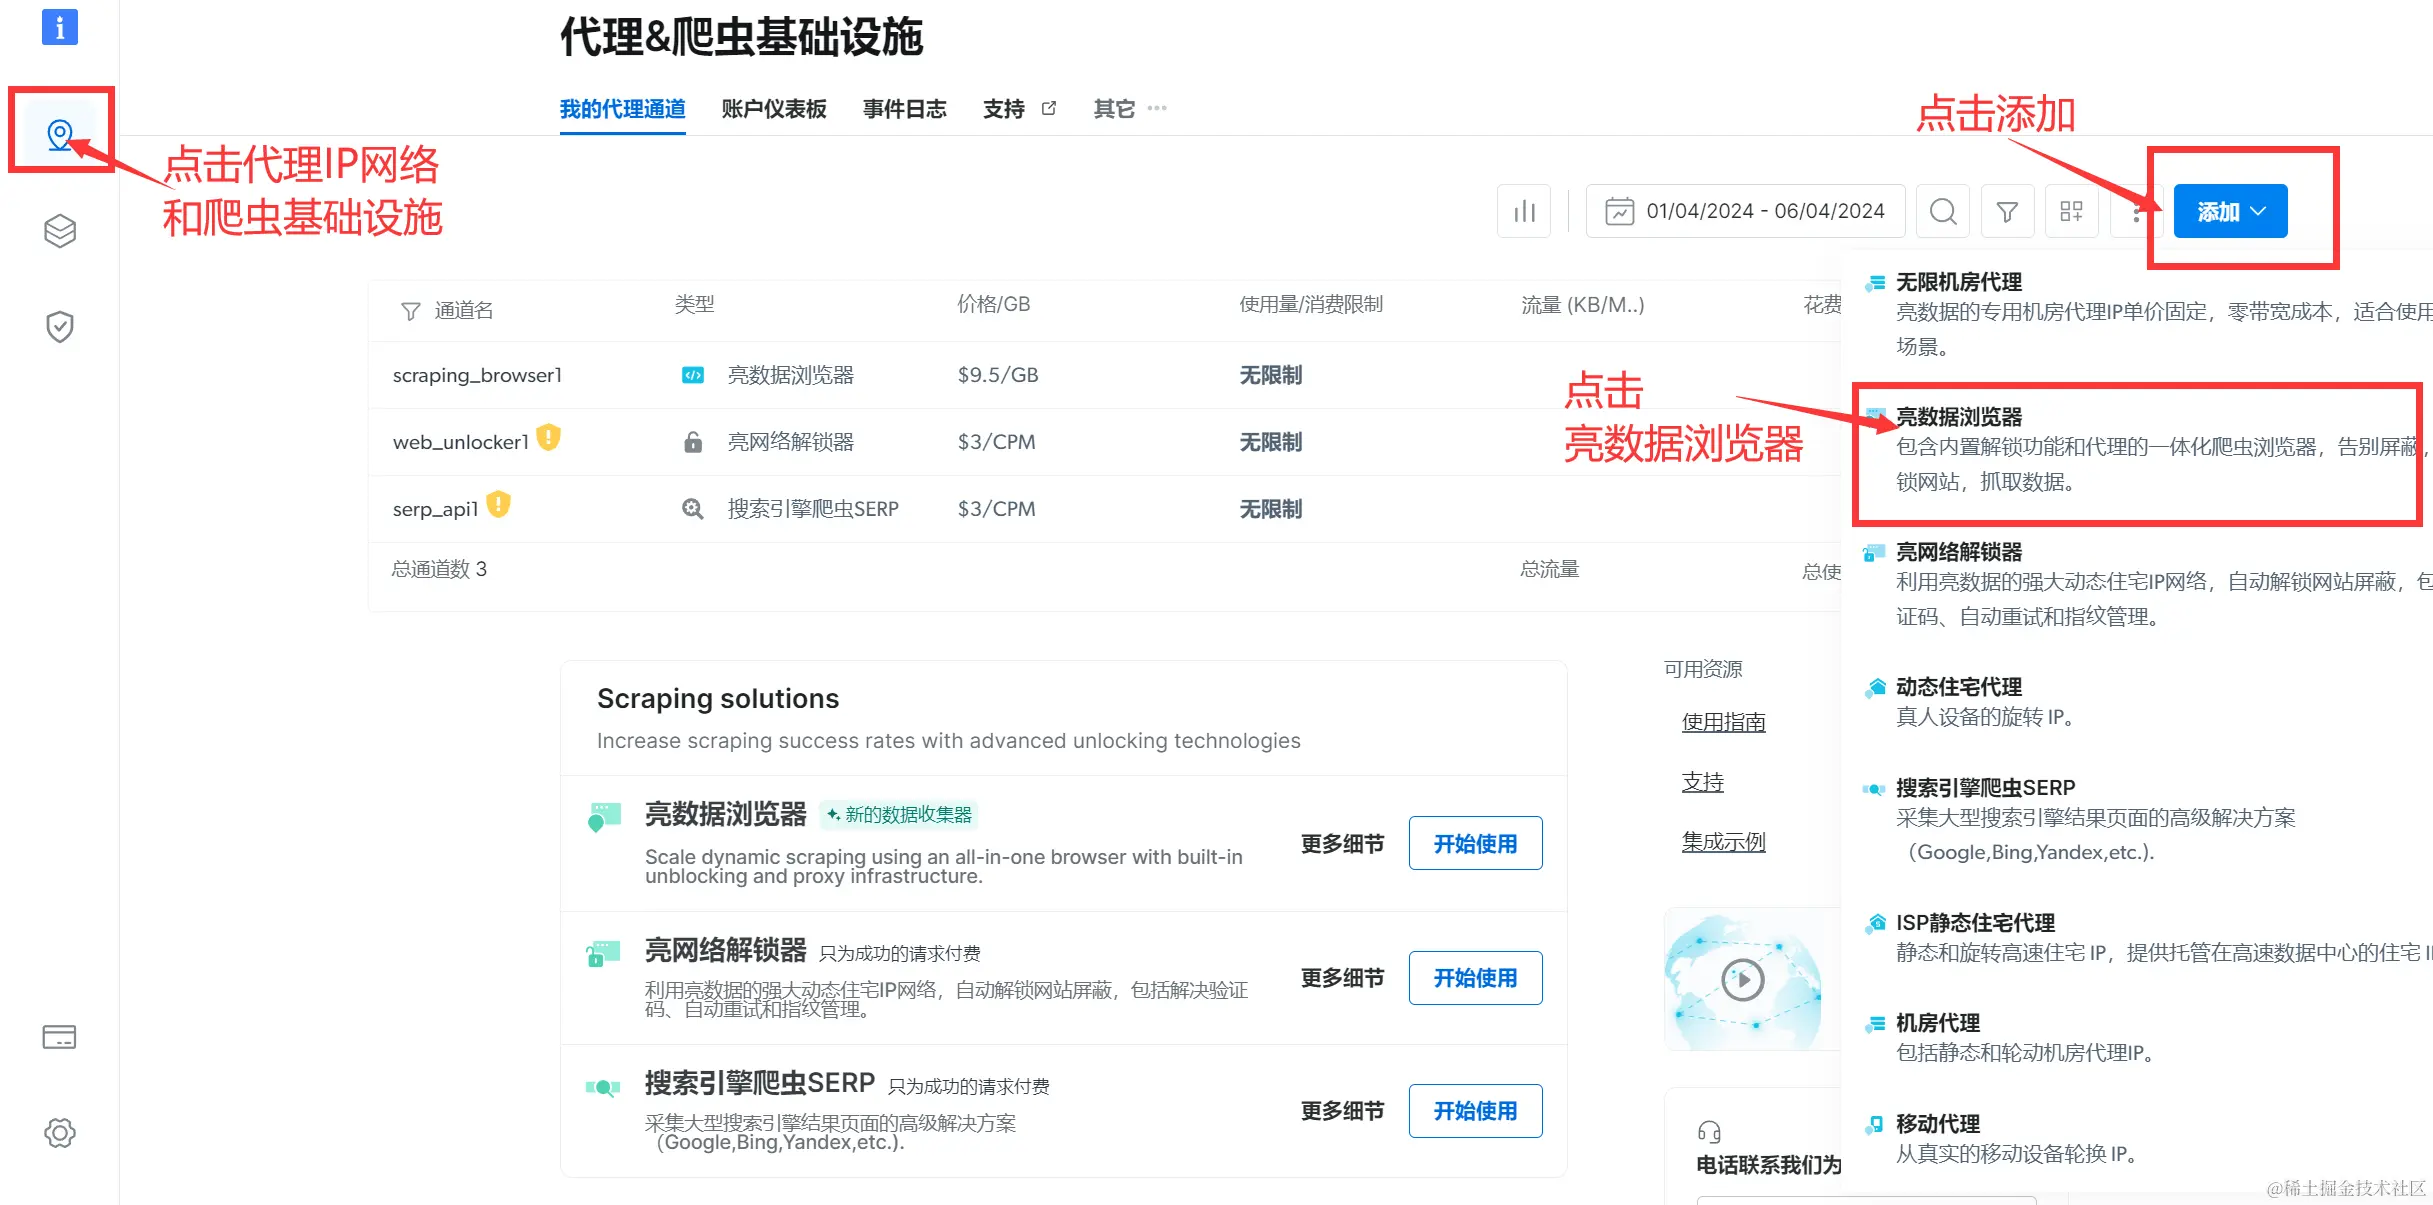Click the search magnifier toolbar icon
Image resolution: width=2433 pixels, height=1205 pixels.
[x=1943, y=211]
